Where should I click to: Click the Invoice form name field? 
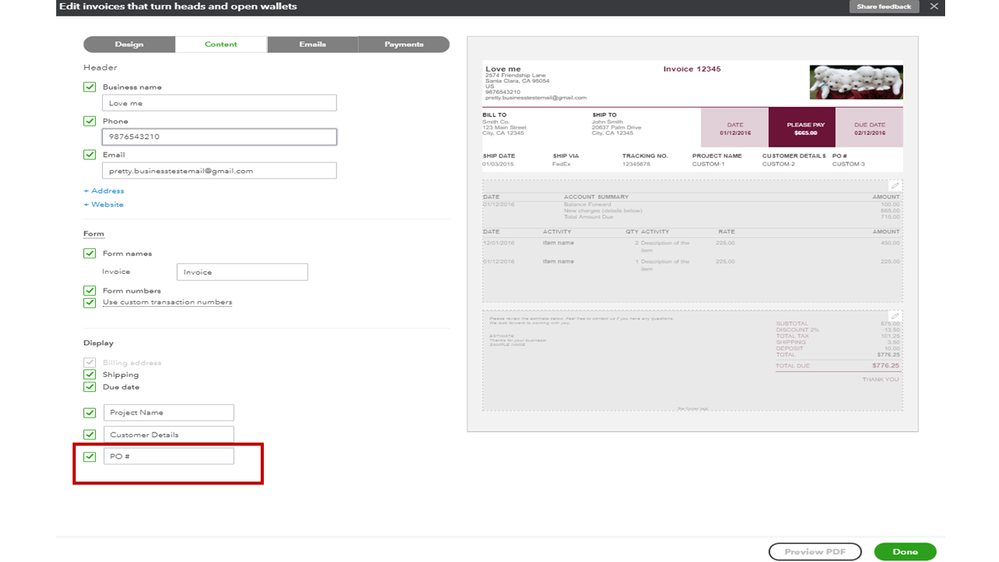tap(242, 272)
